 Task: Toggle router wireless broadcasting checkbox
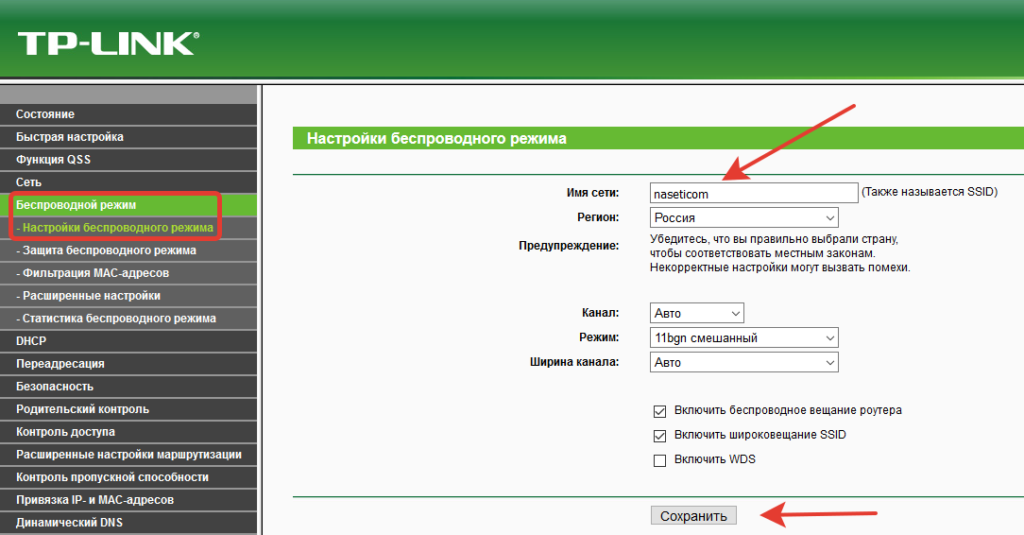coord(659,411)
